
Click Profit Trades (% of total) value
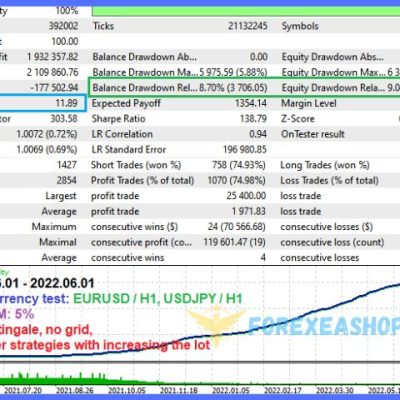click(x=236, y=180)
